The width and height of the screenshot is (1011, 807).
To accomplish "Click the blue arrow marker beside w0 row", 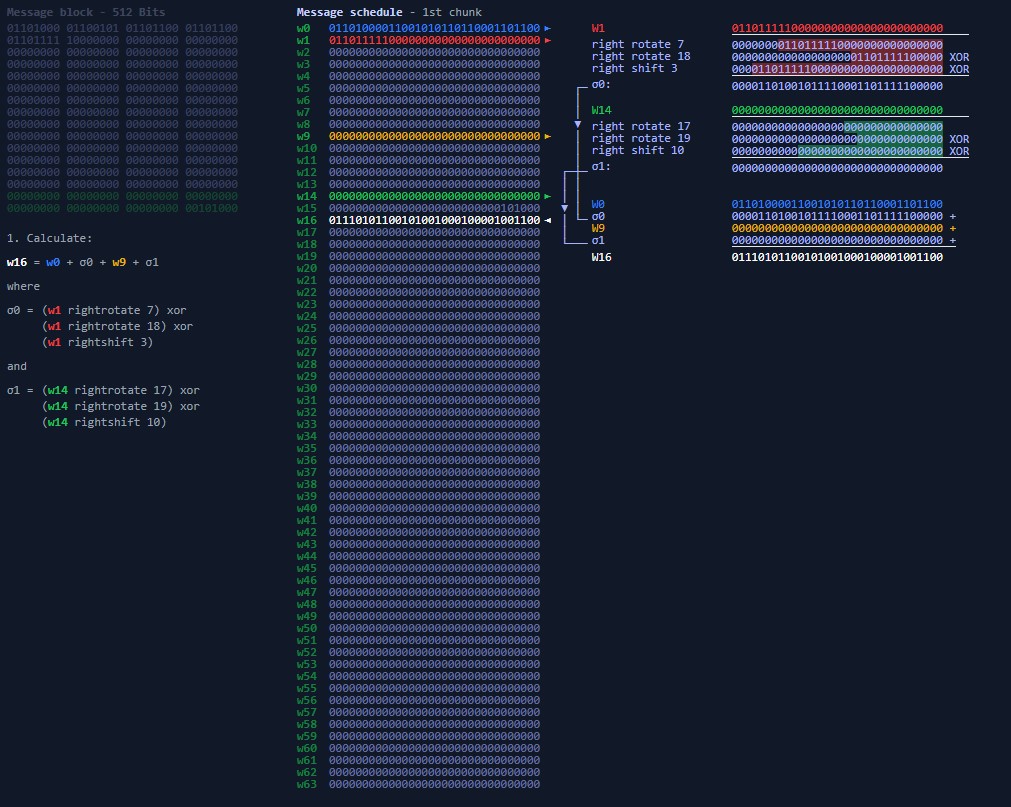I will click(547, 28).
